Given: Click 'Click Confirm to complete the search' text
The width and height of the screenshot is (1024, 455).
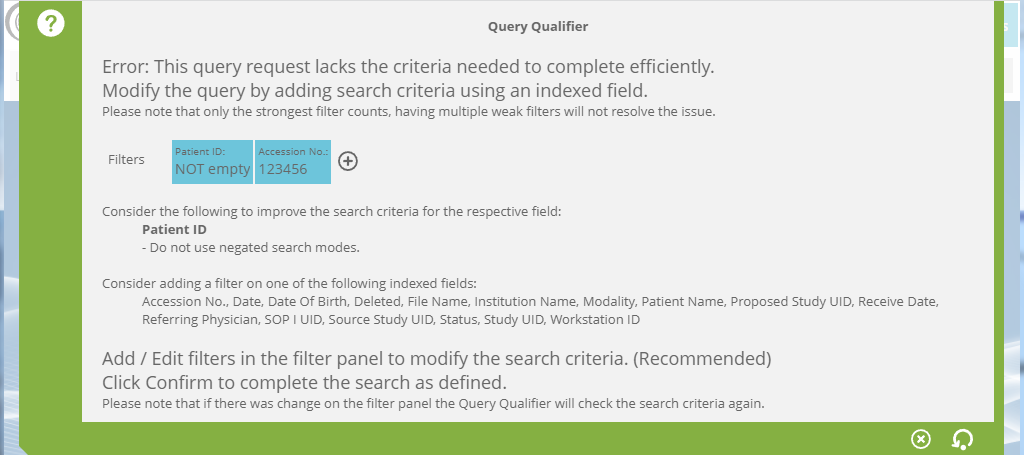Looking at the screenshot, I should (x=305, y=382).
